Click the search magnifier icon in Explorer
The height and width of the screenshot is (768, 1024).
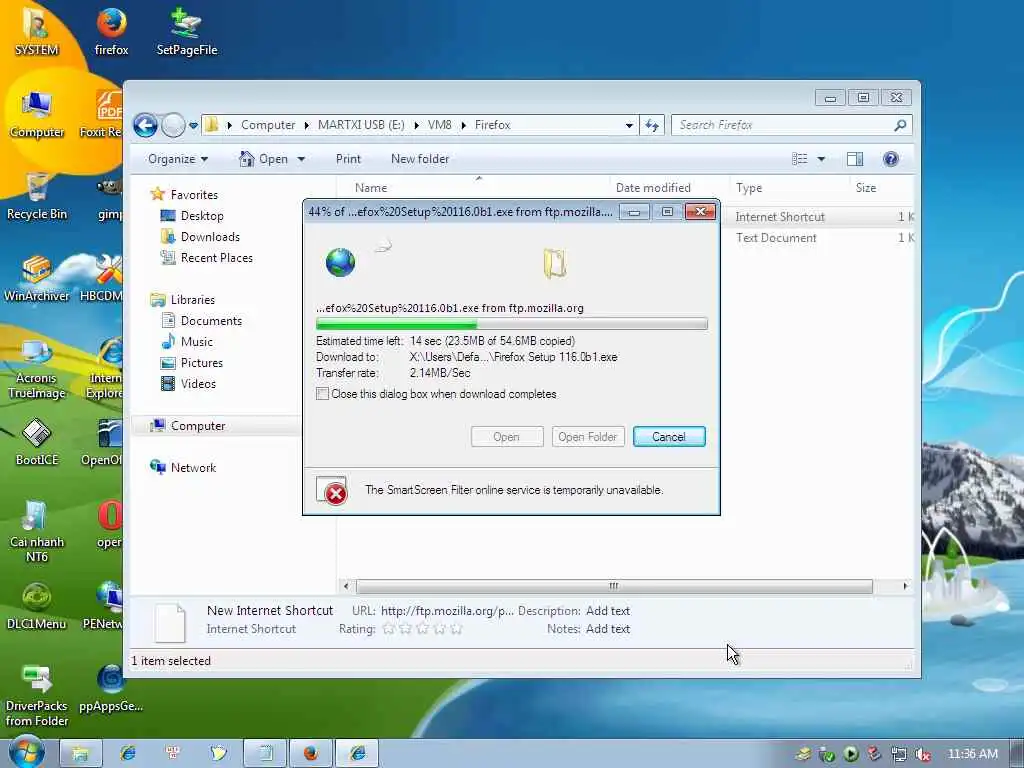click(x=900, y=125)
